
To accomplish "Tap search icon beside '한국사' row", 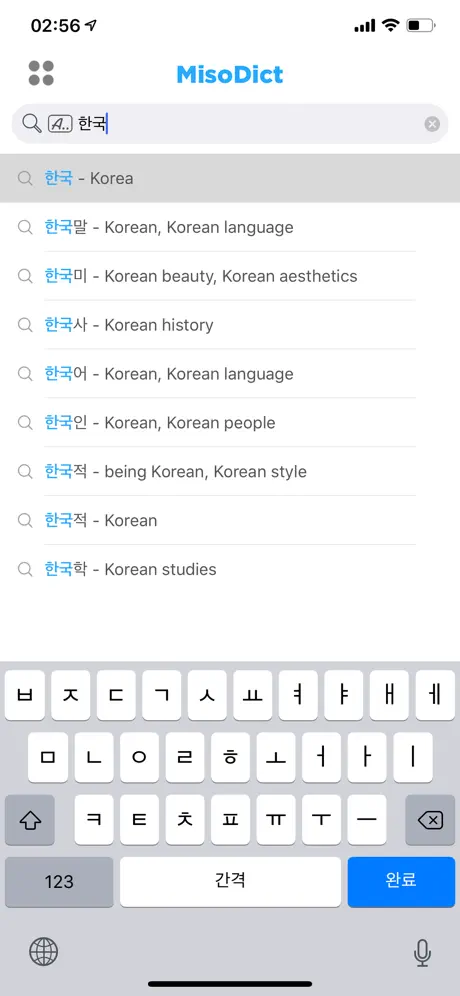I will click(25, 325).
